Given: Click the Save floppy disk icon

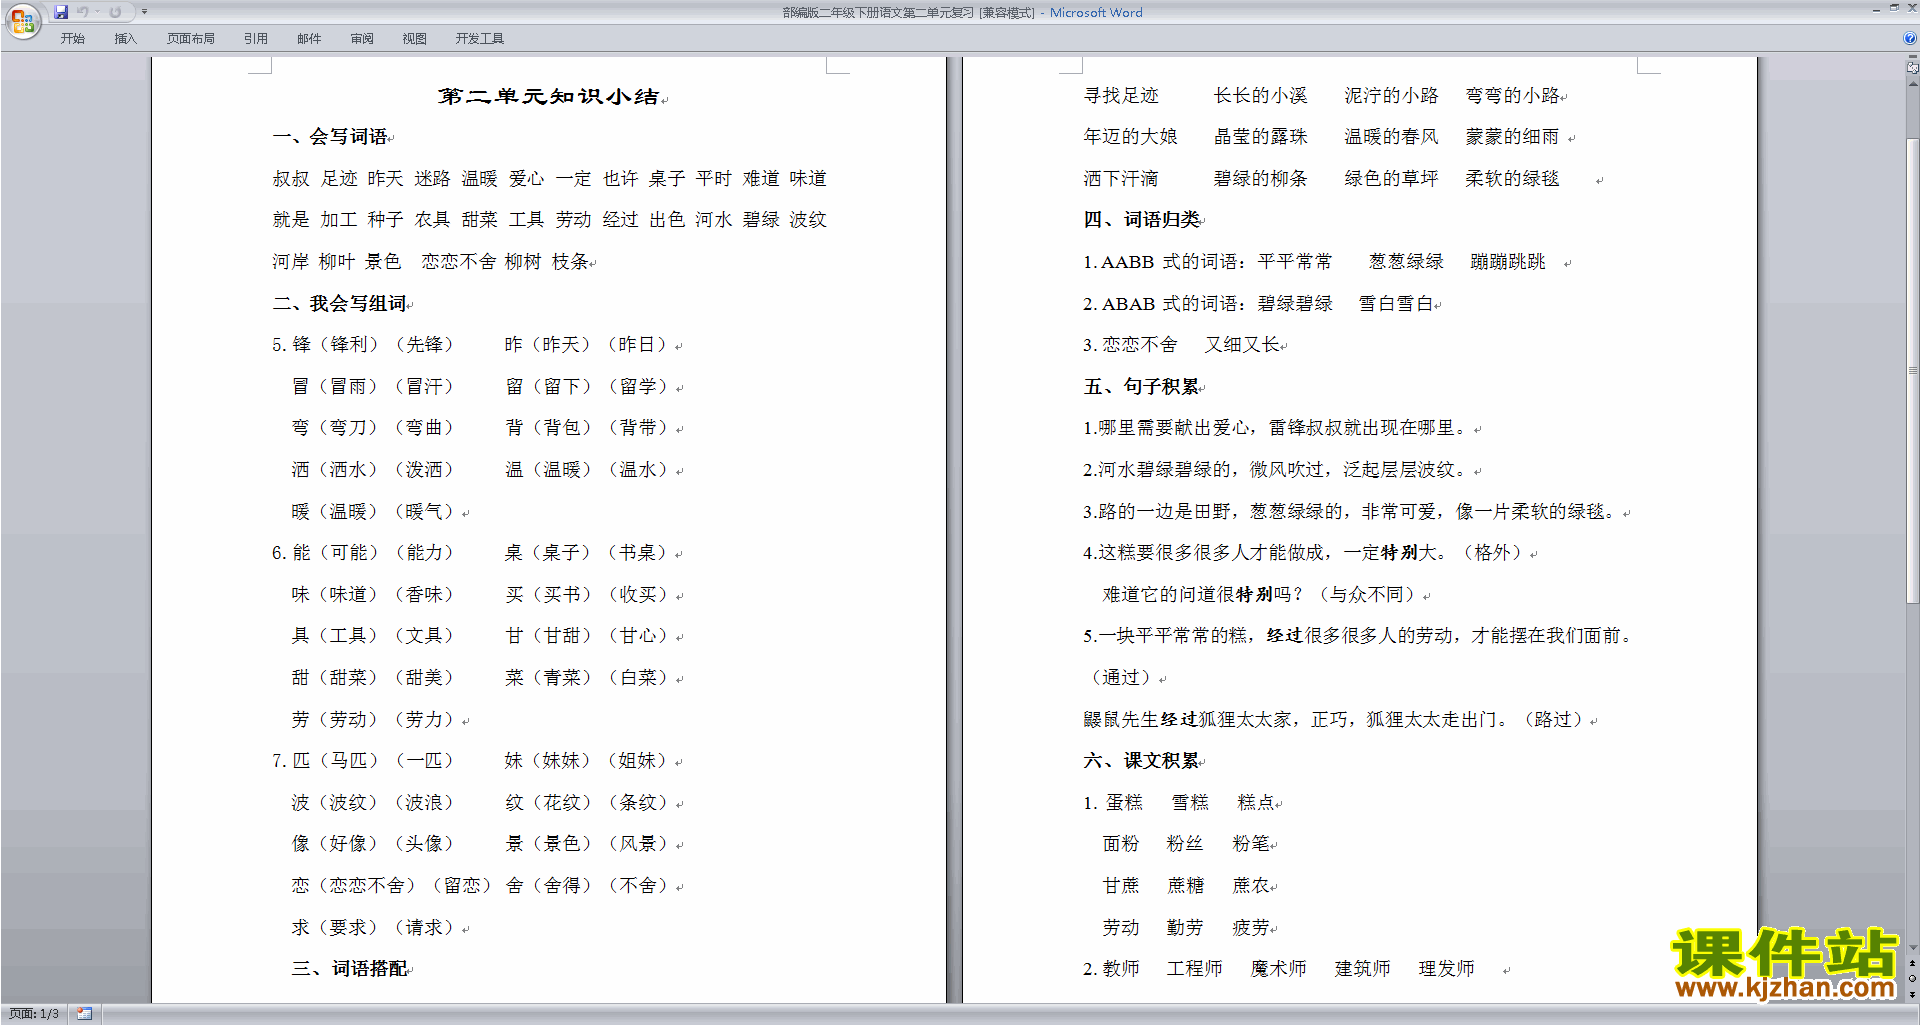Looking at the screenshot, I should tap(61, 12).
